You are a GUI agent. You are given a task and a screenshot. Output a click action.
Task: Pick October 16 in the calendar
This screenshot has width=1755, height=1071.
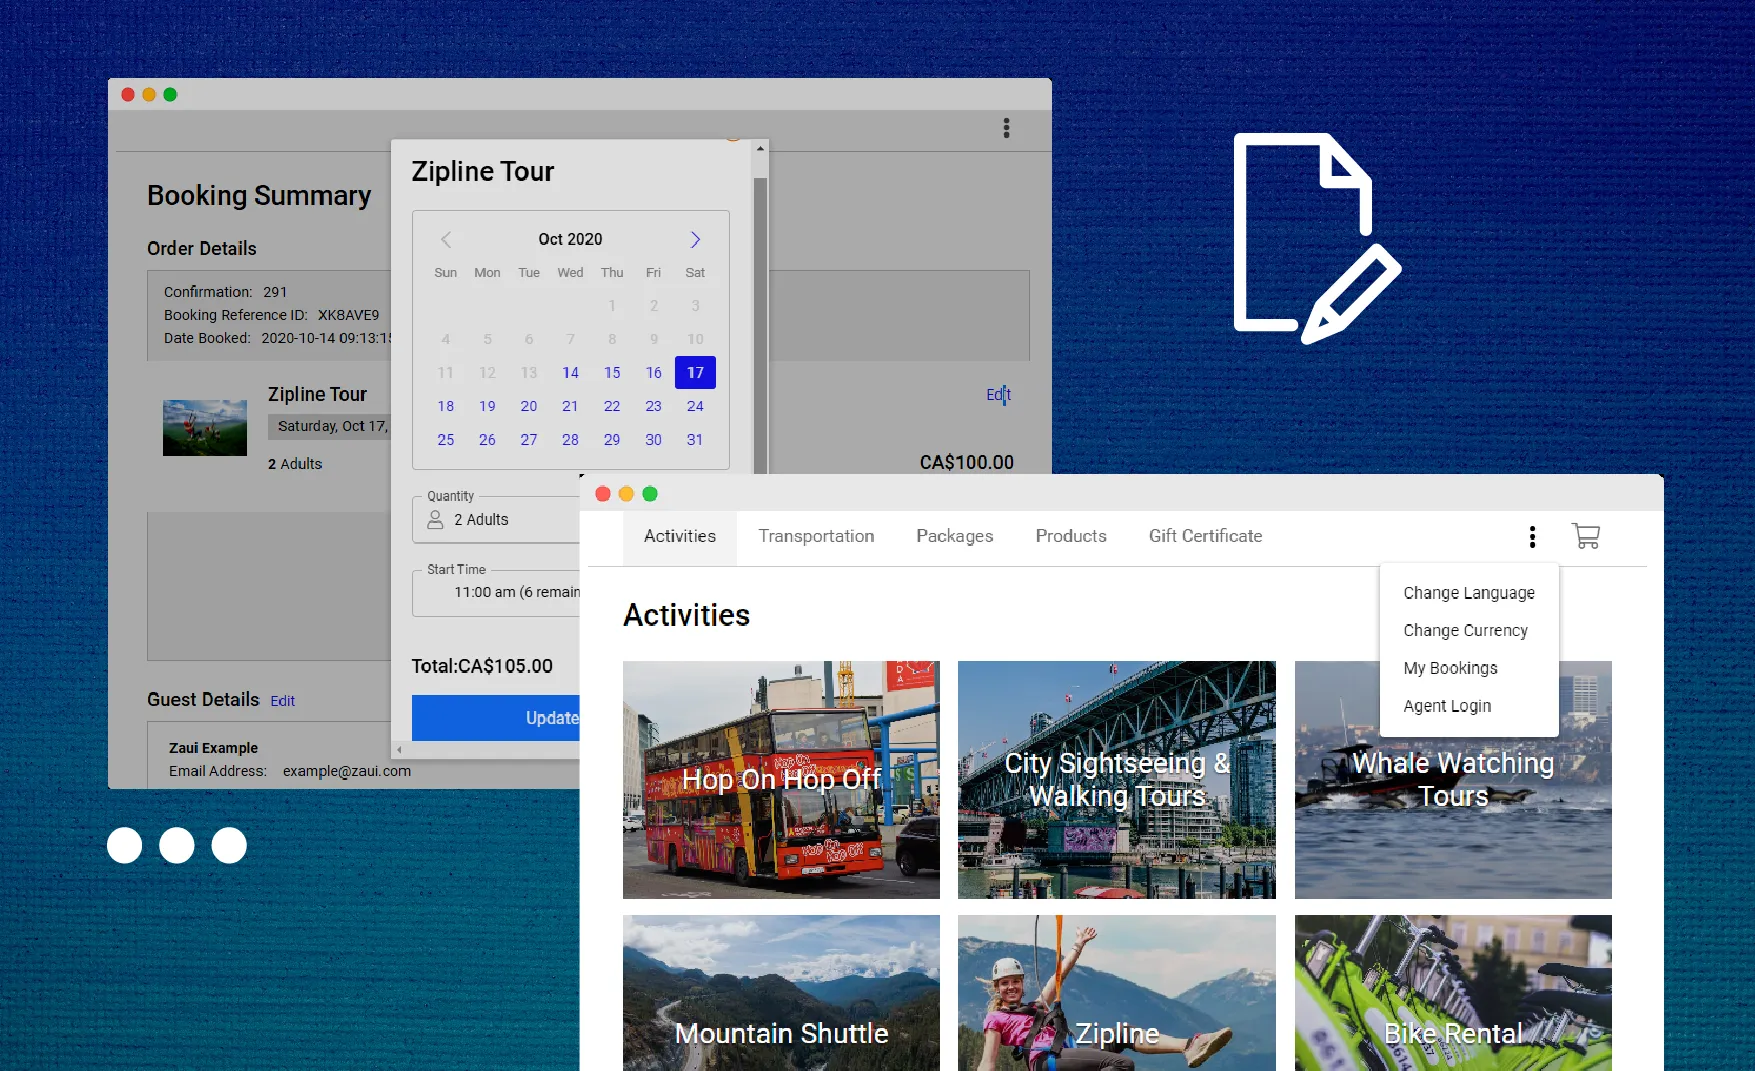[653, 372]
